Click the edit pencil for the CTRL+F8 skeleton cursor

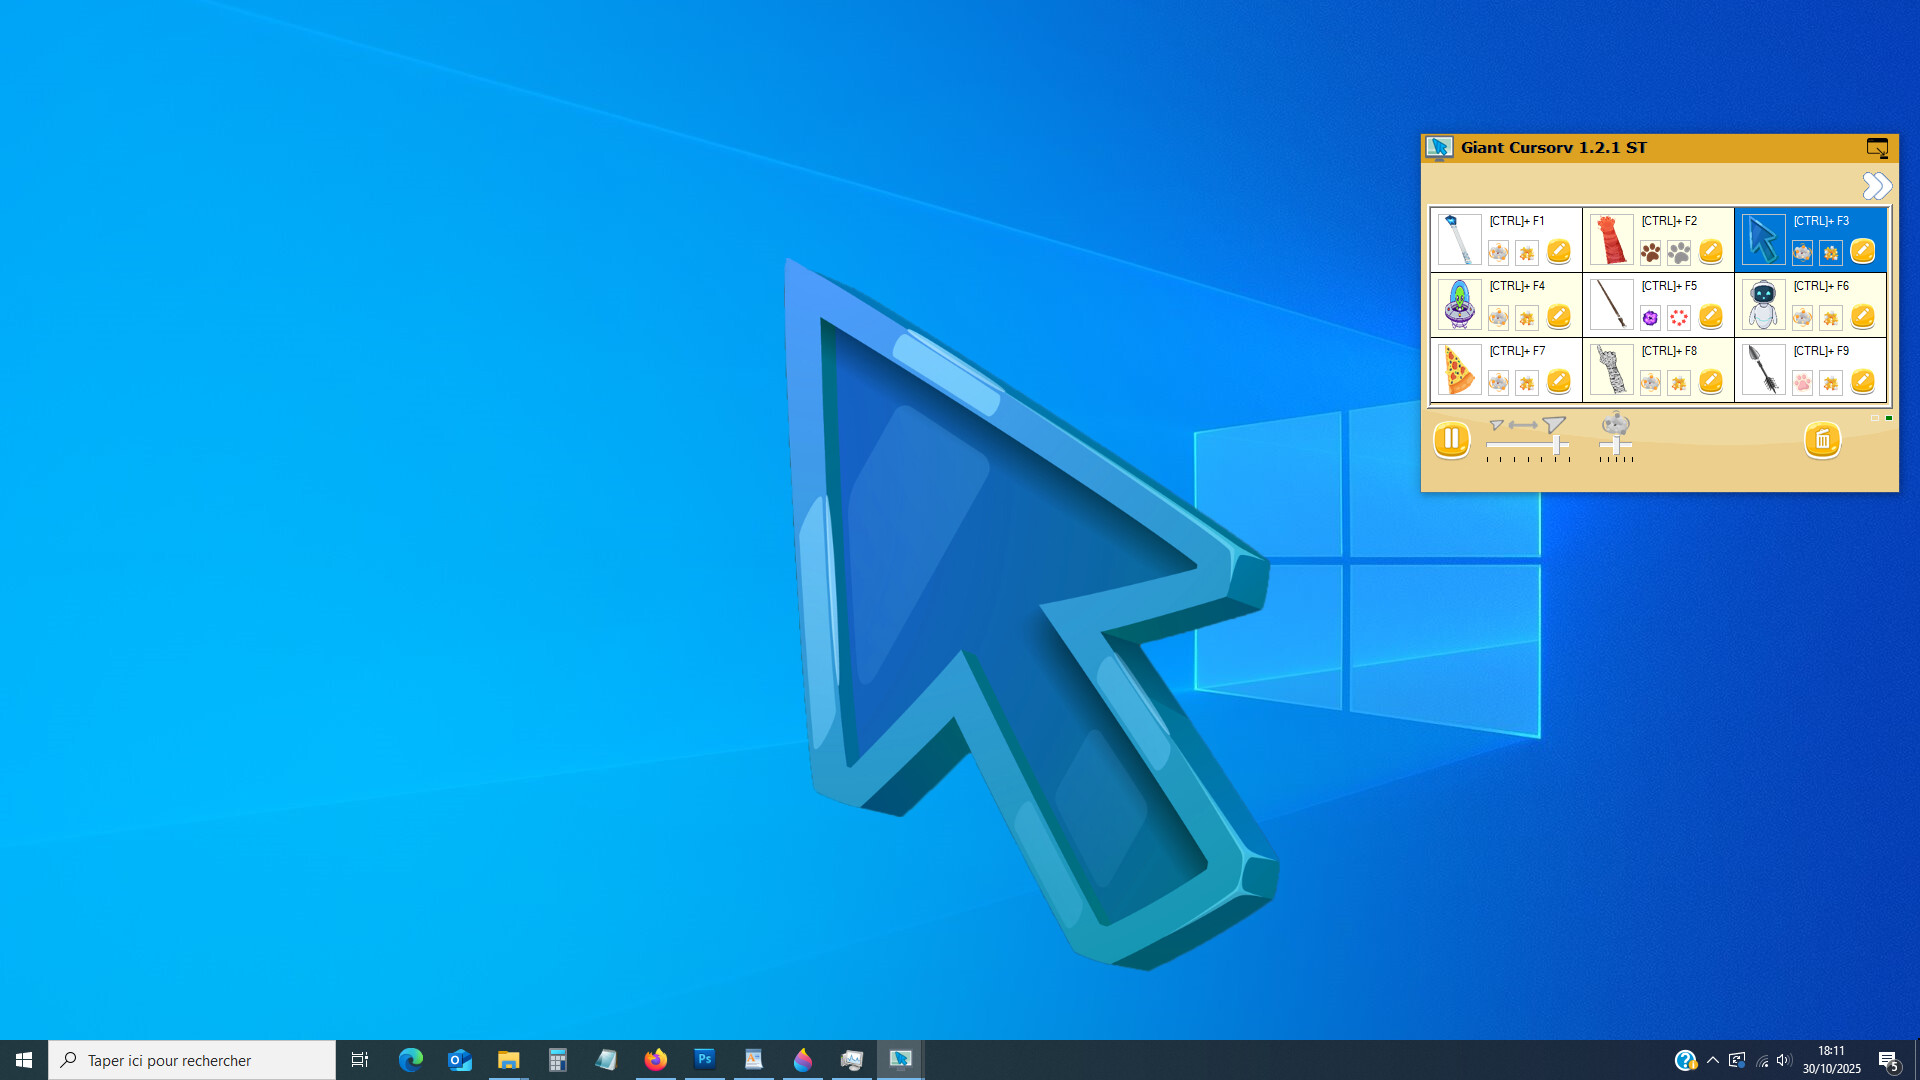[x=1710, y=383]
